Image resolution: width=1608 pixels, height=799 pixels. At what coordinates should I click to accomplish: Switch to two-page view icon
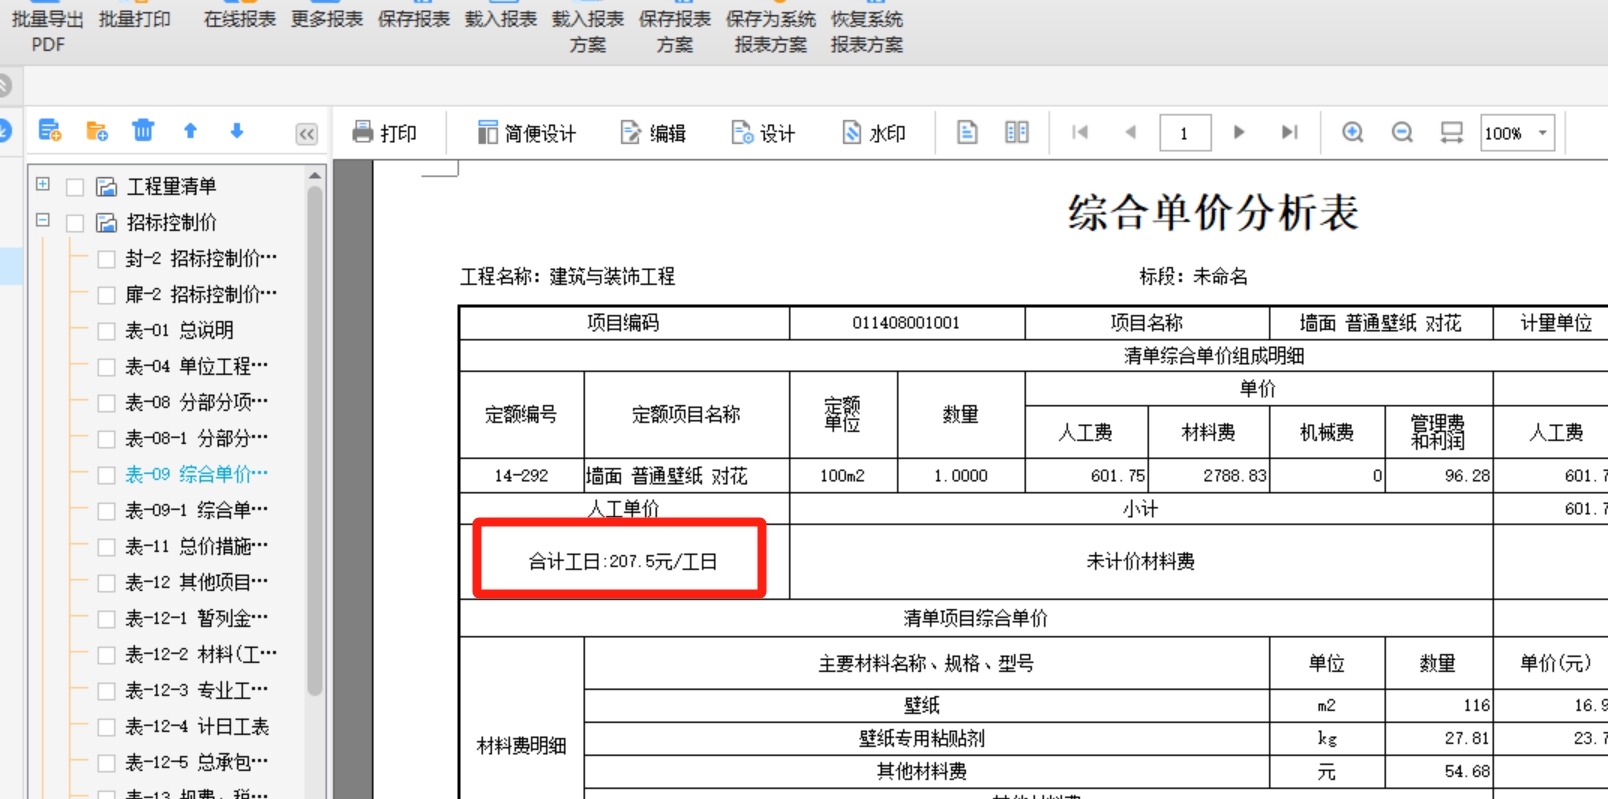coord(1017,132)
